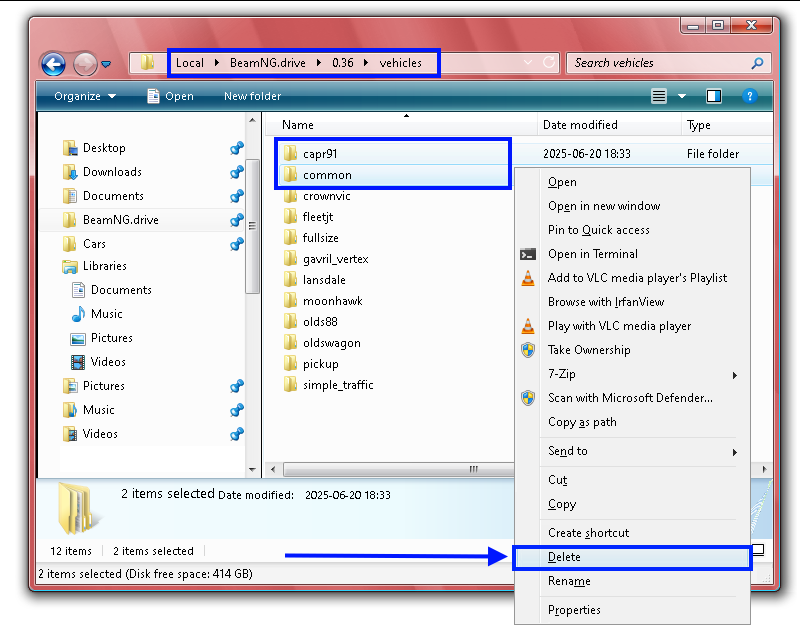This screenshot has height=634, width=800.
Task: Open Music library under Libraries
Action: coord(107,314)
